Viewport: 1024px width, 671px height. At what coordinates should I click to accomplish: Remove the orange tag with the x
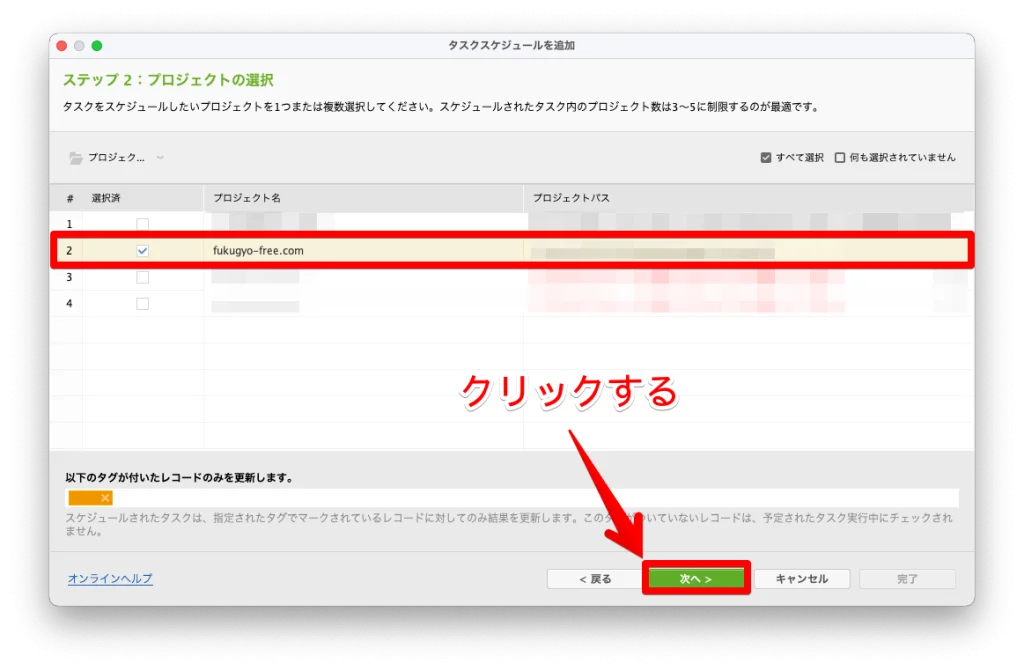105,498
